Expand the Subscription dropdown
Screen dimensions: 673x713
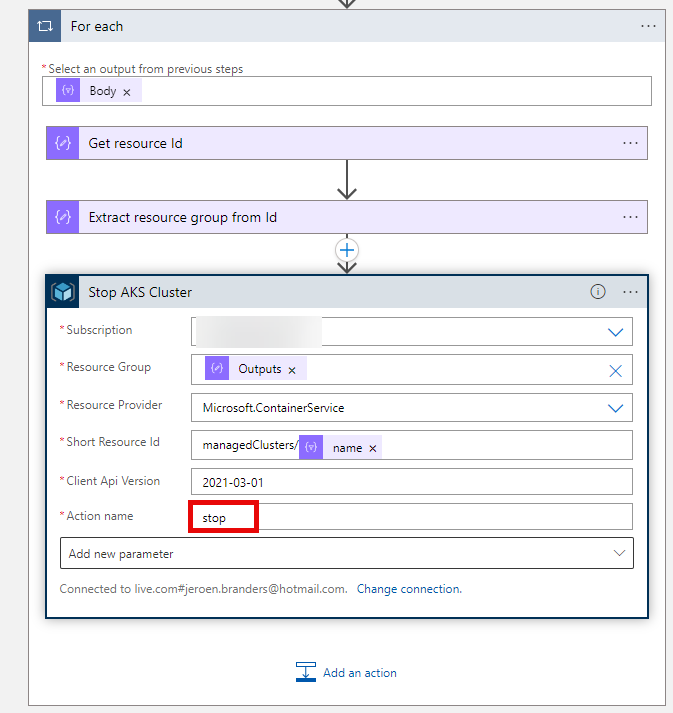pyautogui.click(x=615, y=332)
